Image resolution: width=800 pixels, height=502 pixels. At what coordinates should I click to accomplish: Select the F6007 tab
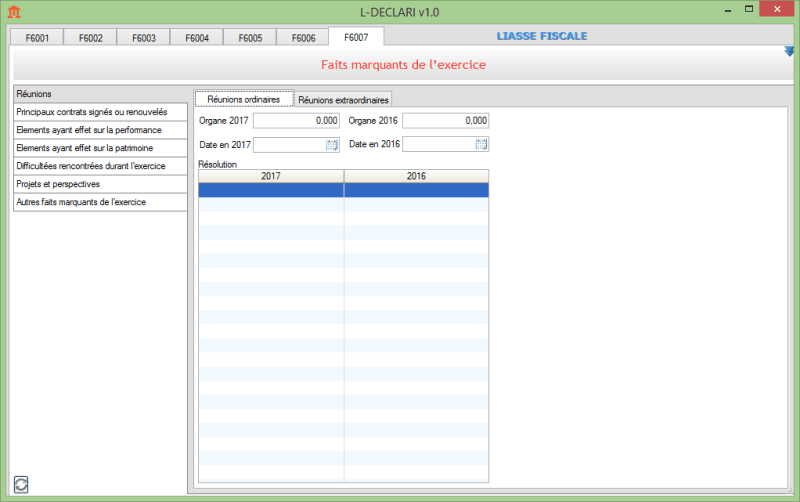click(x=356, y=37)
